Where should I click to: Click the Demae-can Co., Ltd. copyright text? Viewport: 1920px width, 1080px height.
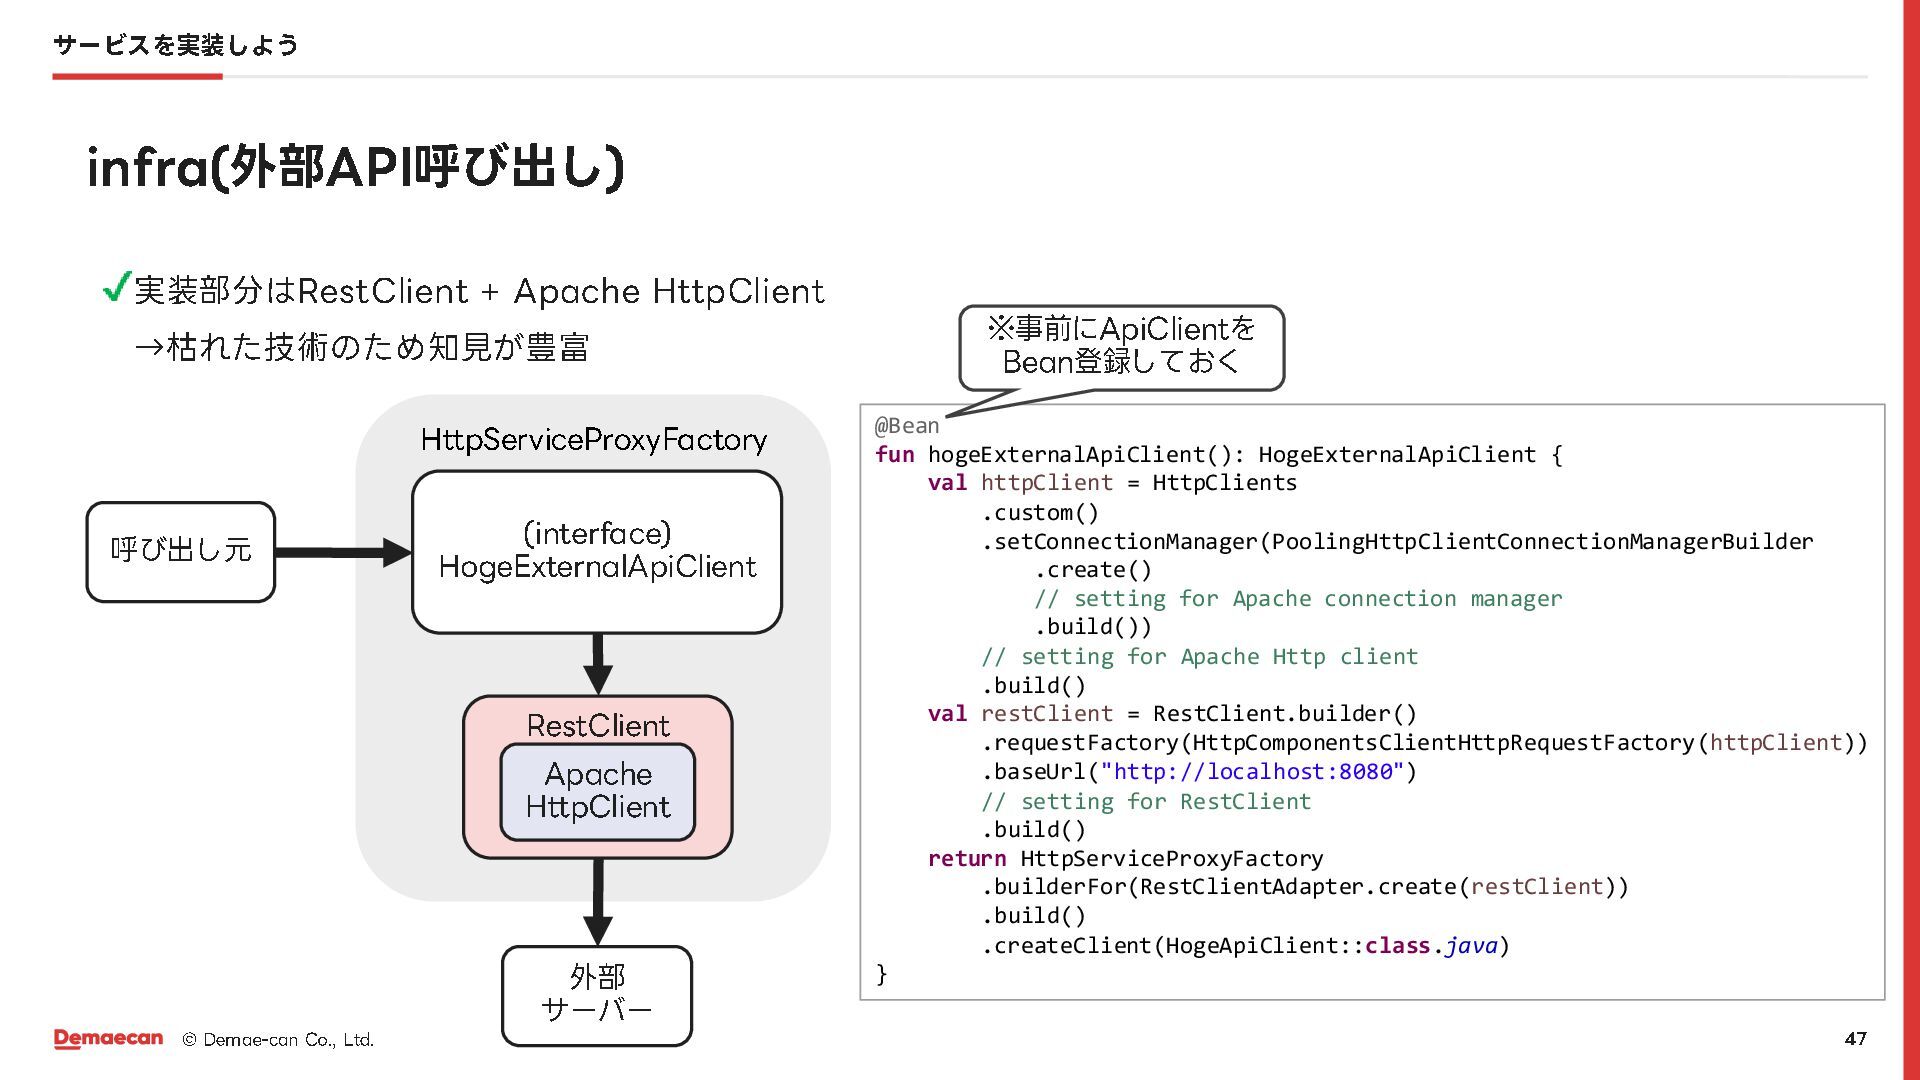coord(278,1040)
